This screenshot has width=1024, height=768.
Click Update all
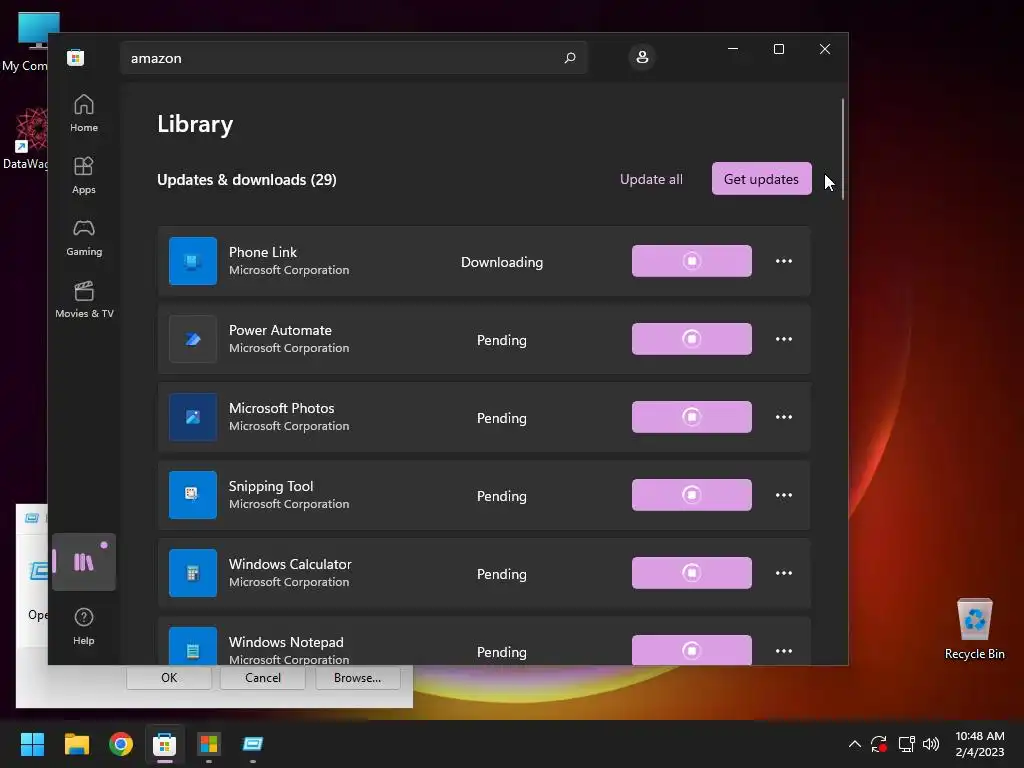click(651, 179)
